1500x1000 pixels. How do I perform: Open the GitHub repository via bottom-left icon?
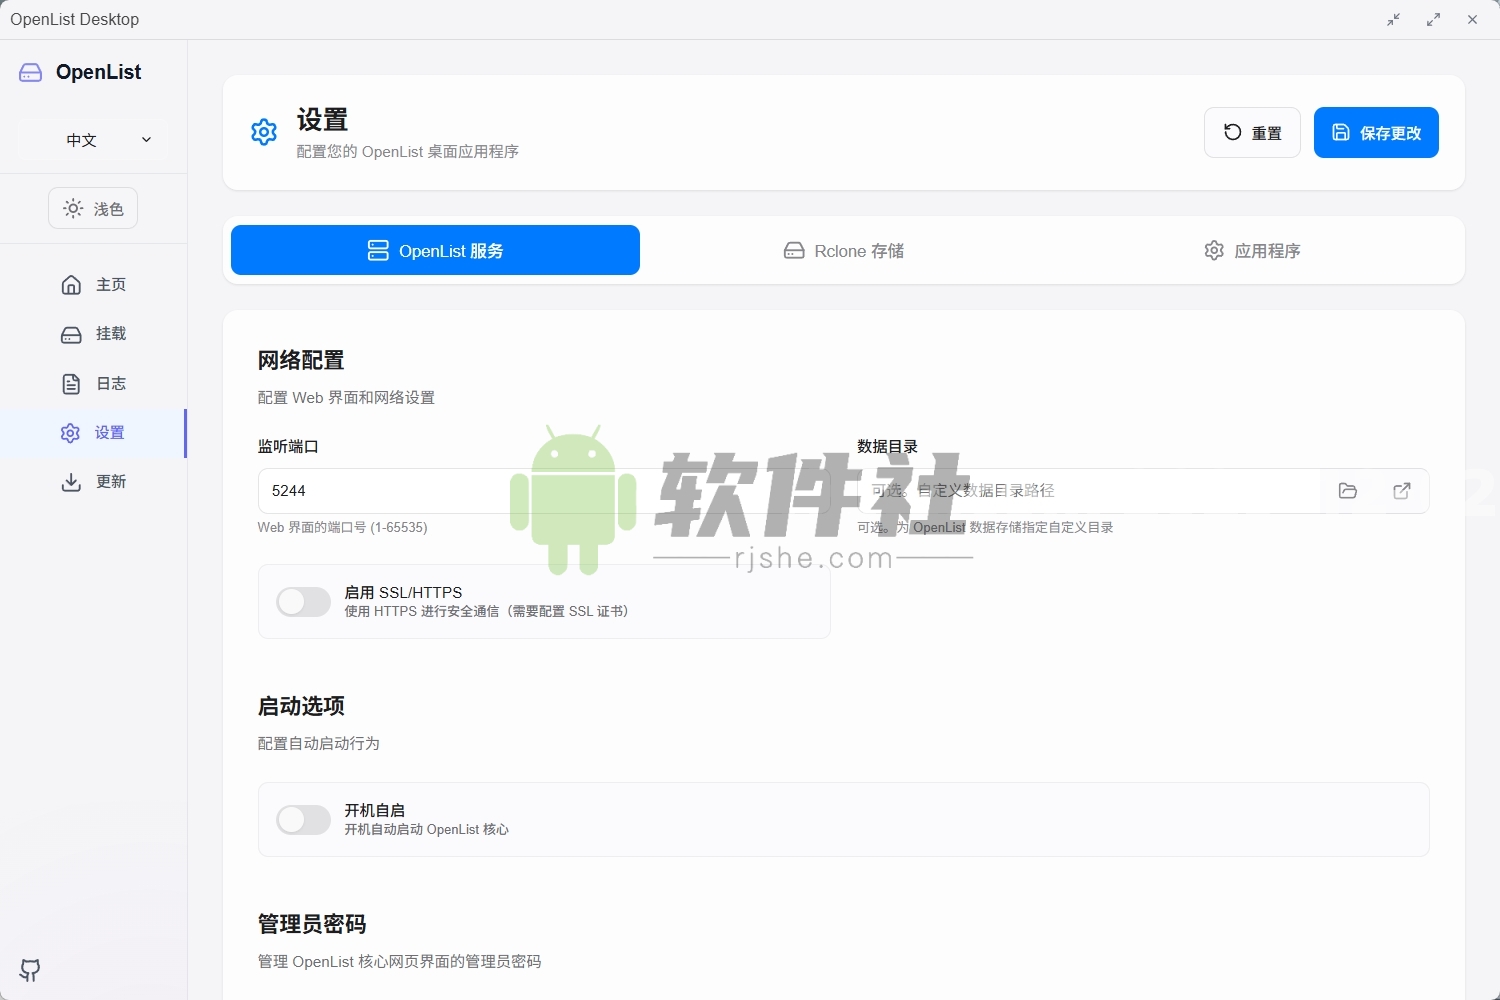pyautogui.click(x=30, y=970)
